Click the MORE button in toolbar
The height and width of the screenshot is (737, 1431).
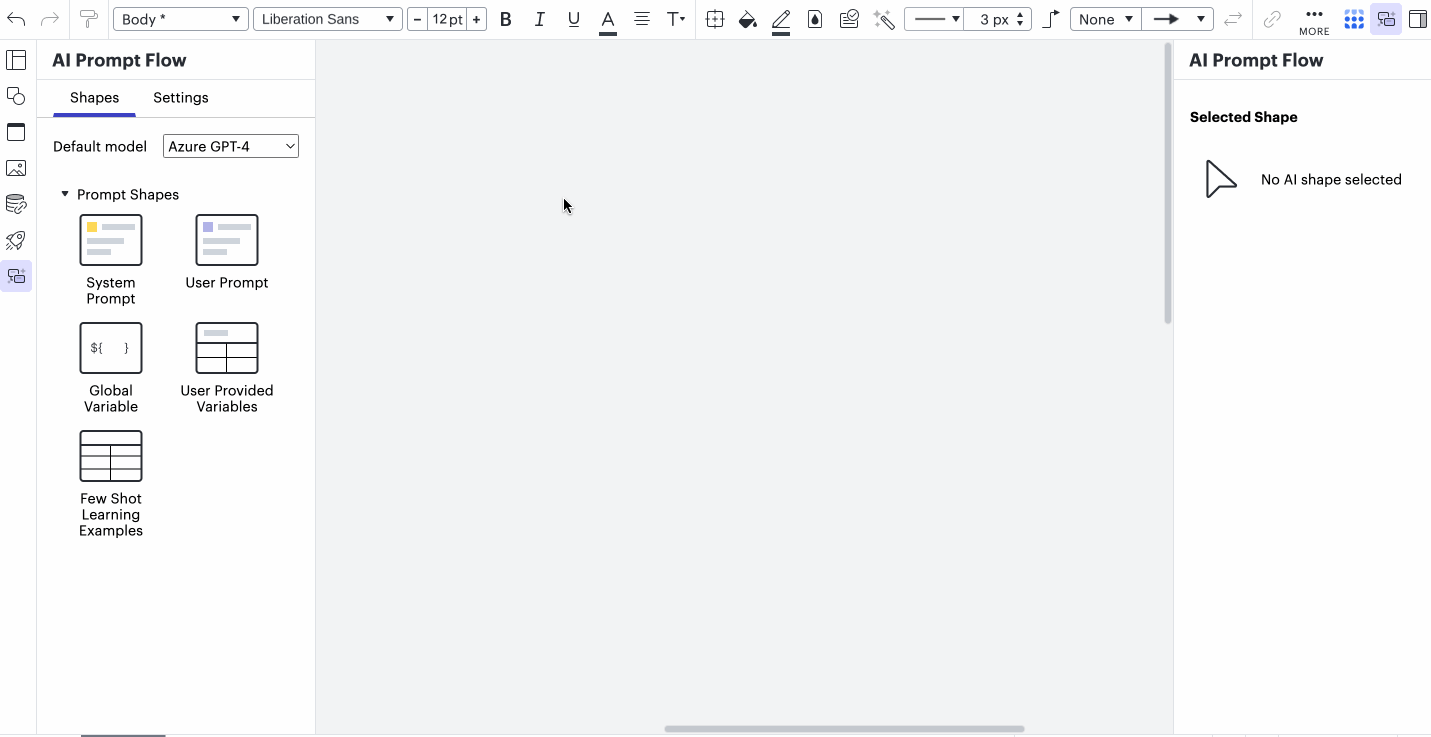1313,19
